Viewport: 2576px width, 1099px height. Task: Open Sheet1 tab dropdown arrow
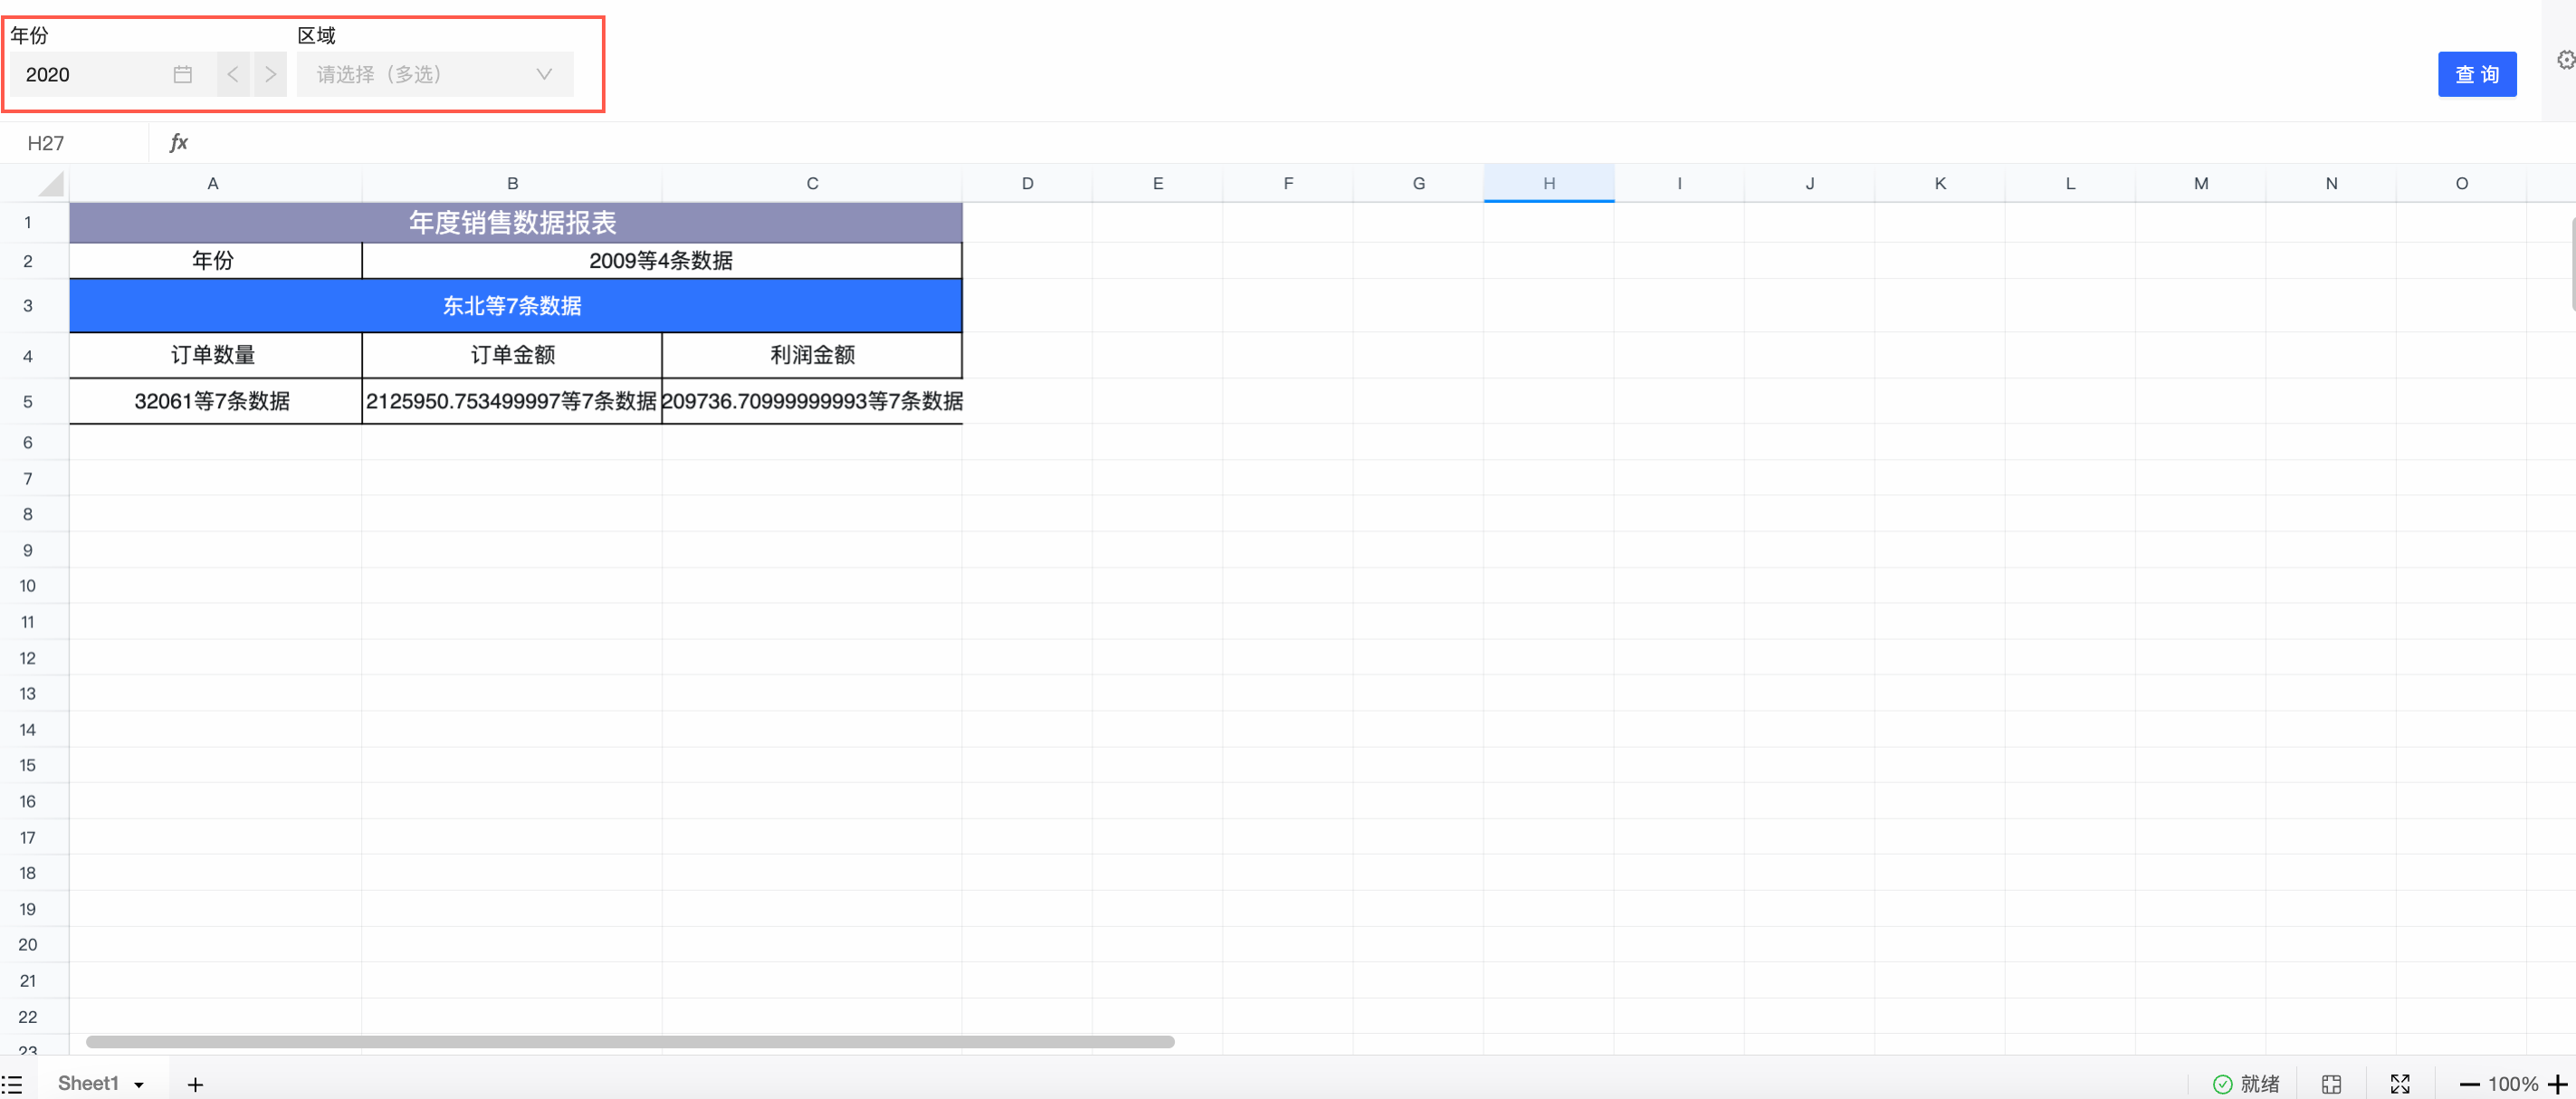[139, 1085]
